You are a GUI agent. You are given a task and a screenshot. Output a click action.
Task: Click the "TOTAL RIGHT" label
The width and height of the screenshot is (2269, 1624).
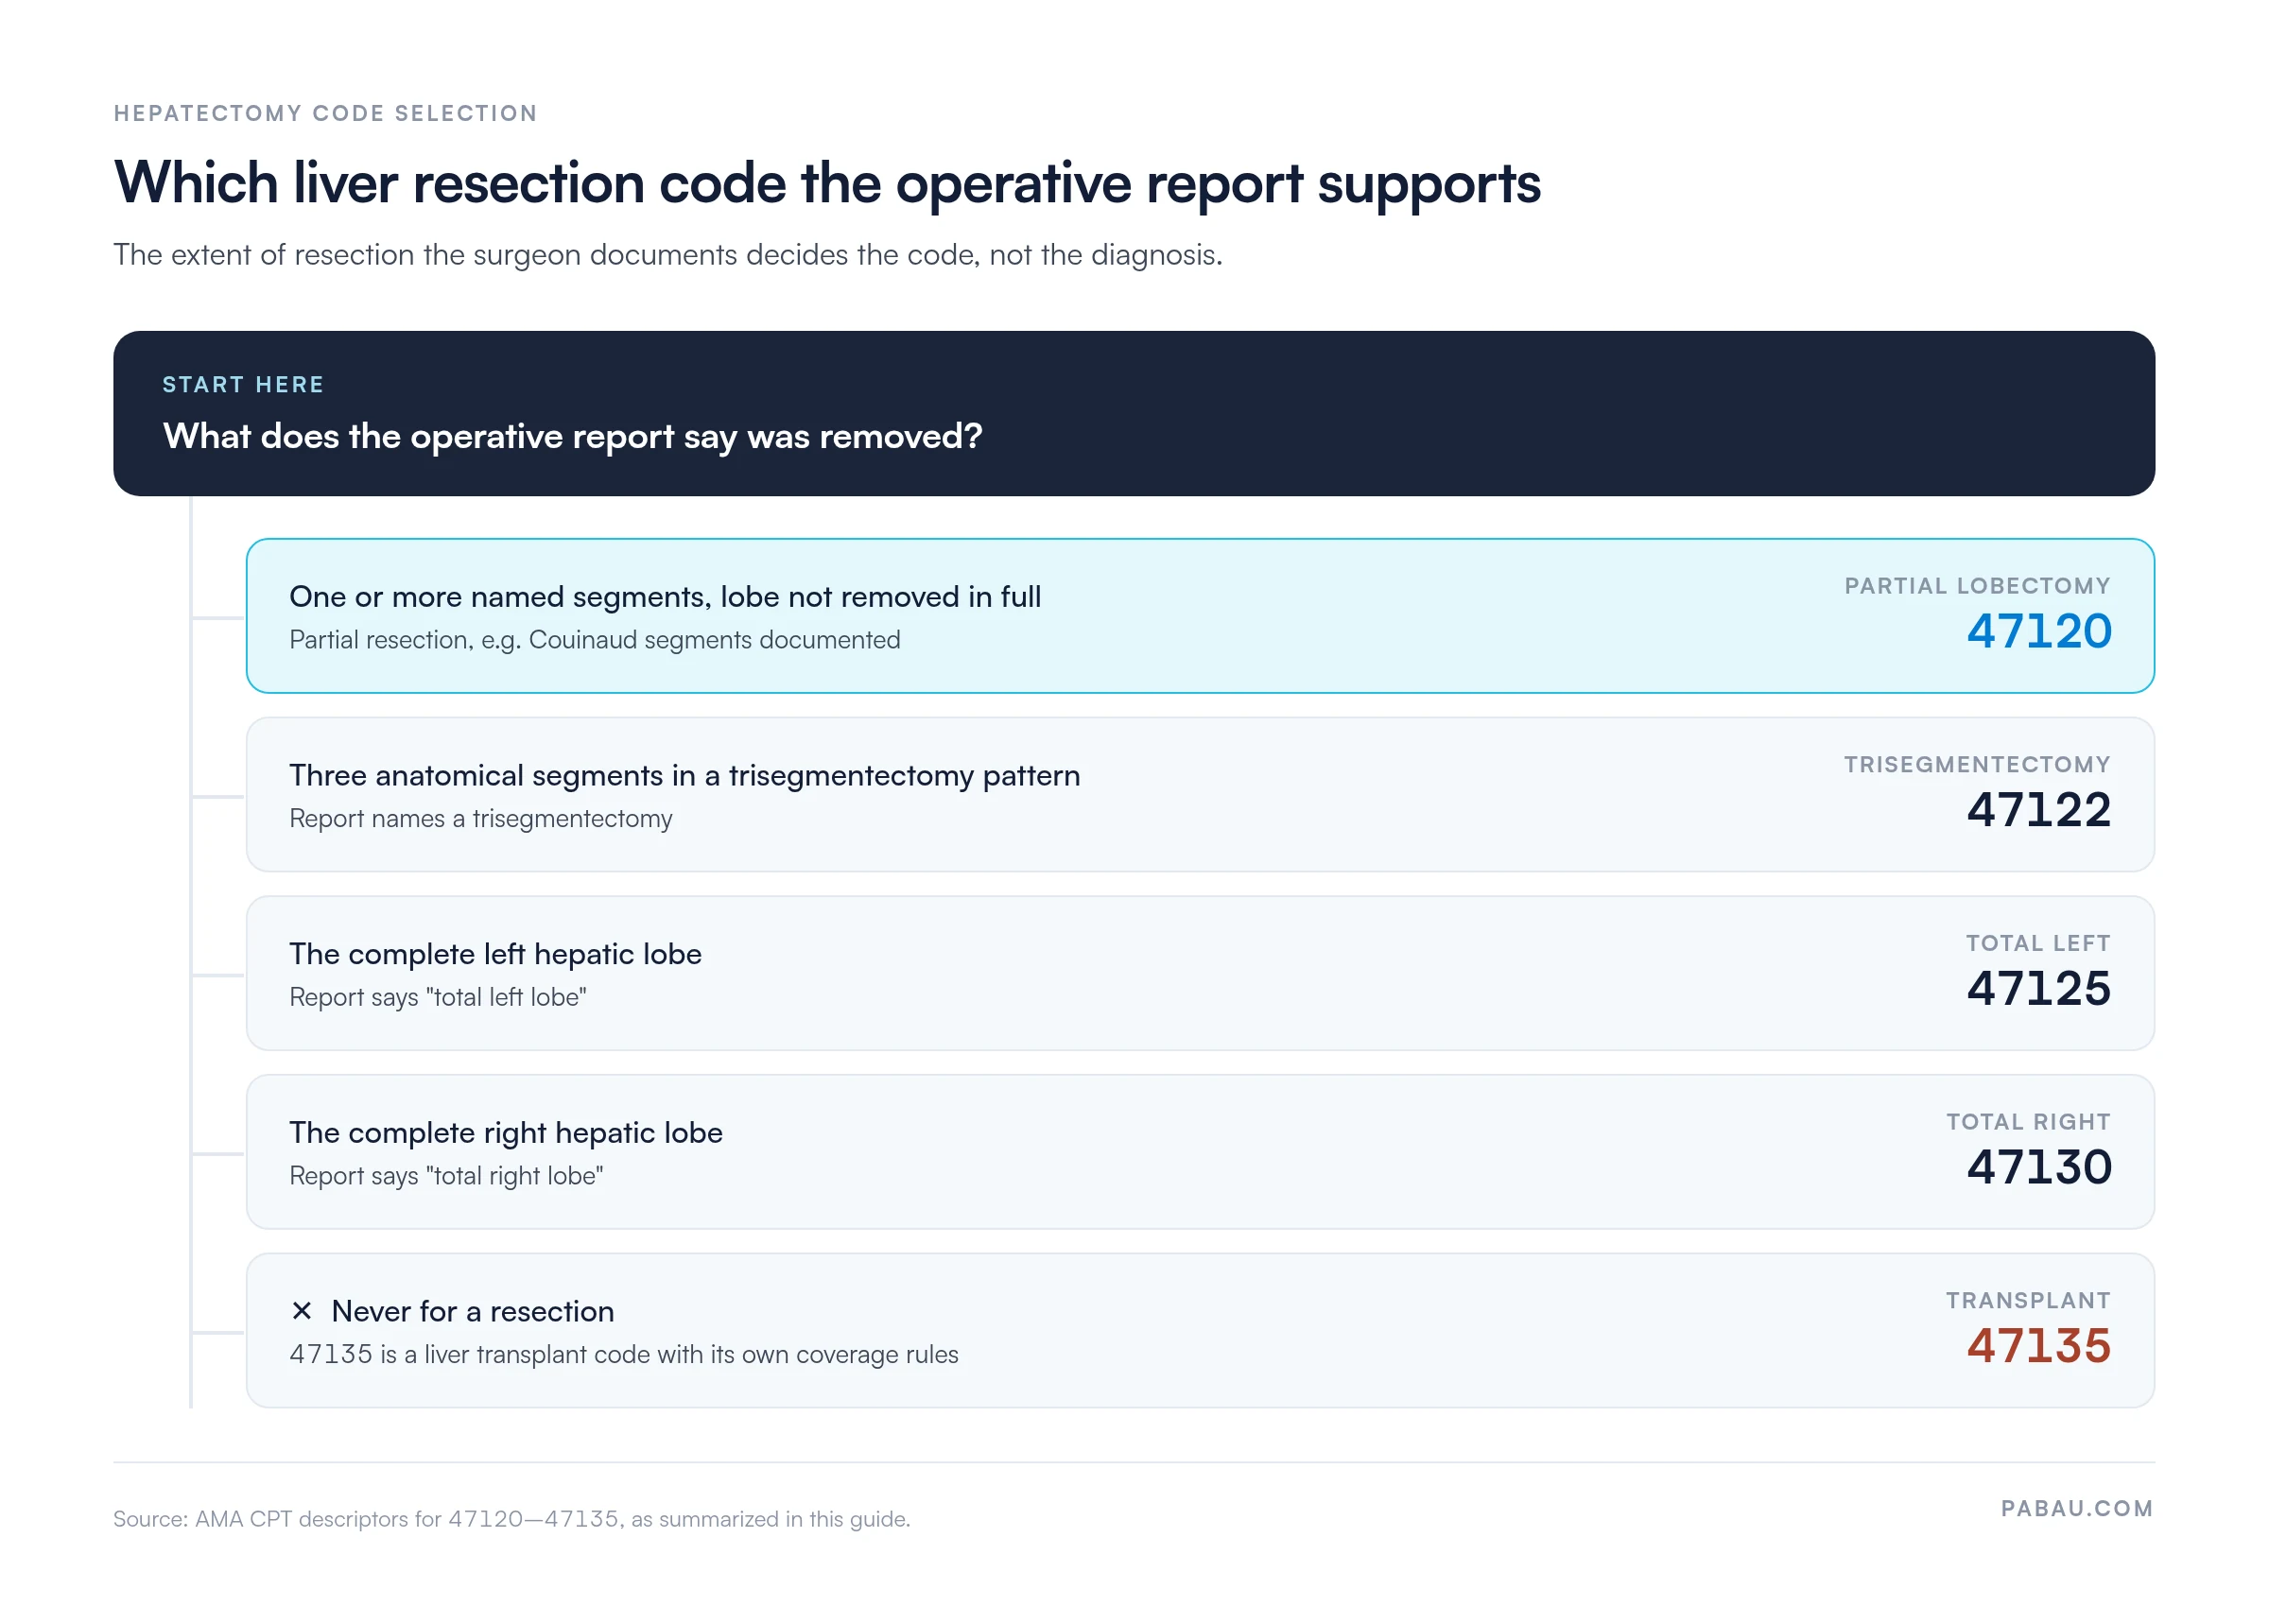tap(2028, 1122)
